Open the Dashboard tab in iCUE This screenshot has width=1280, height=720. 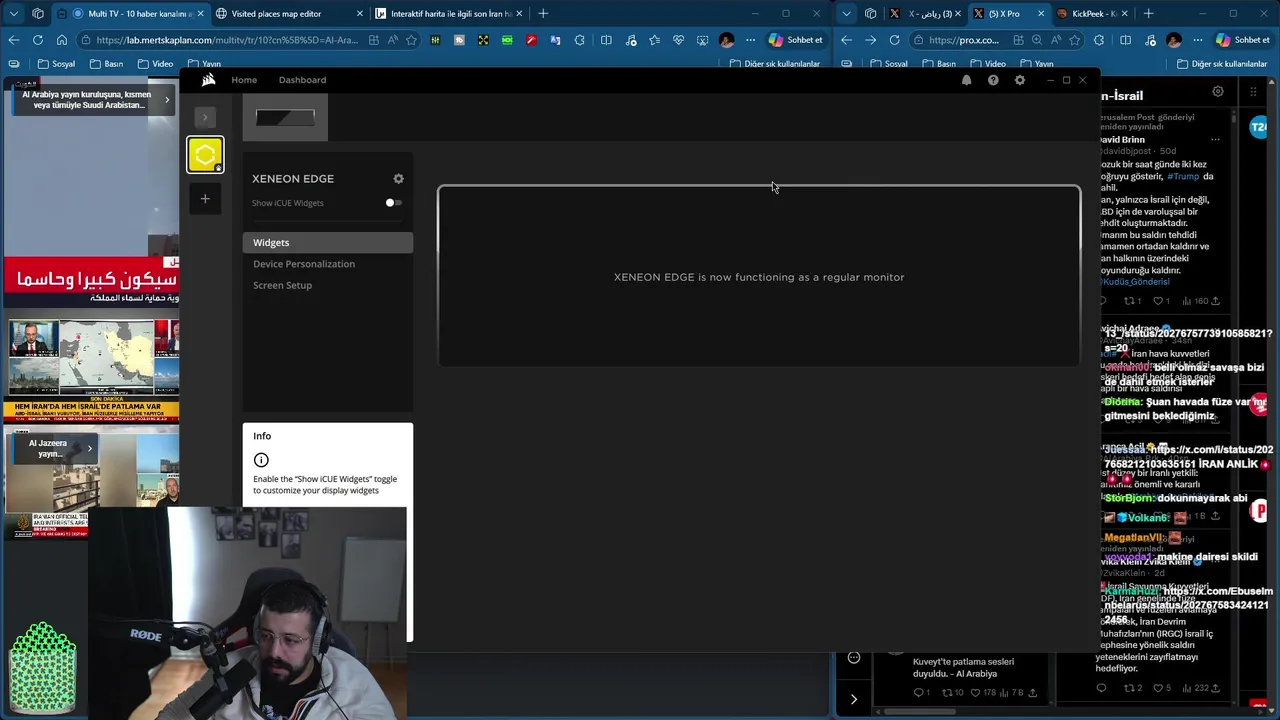coord(302,80)
